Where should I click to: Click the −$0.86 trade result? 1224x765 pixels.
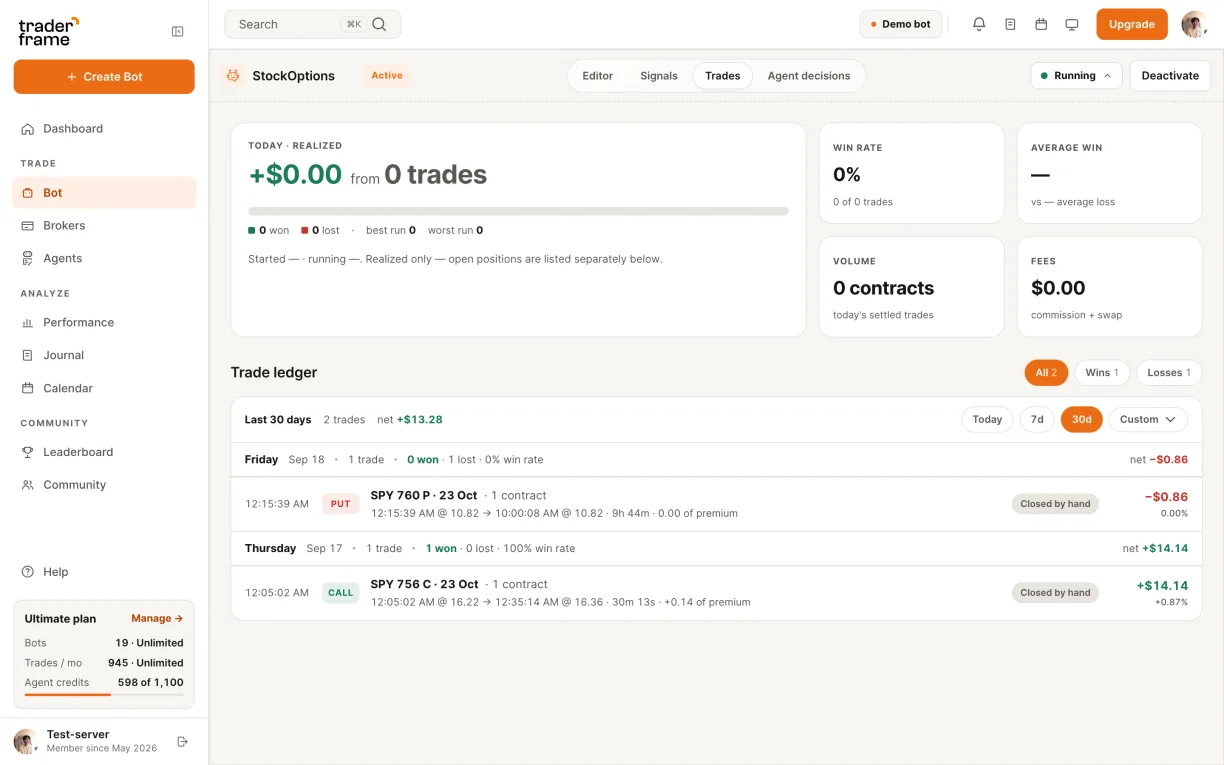[x=1166, y=497]
